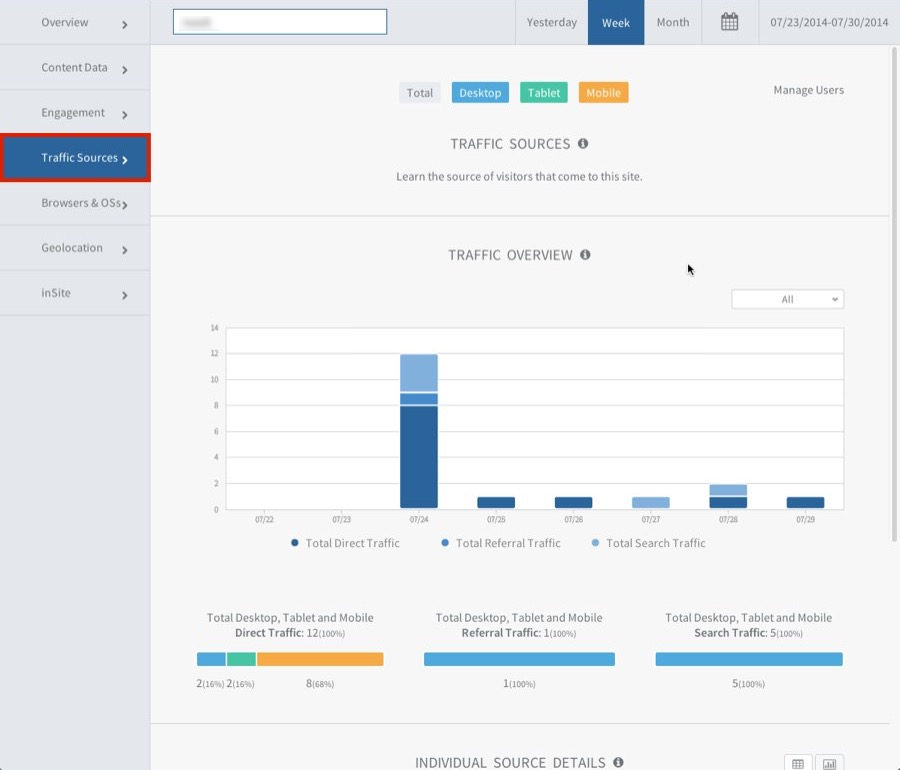The image size is (900, 770).
Task: Expand the Browsers & OSs chevron
Action: point(125,205)
